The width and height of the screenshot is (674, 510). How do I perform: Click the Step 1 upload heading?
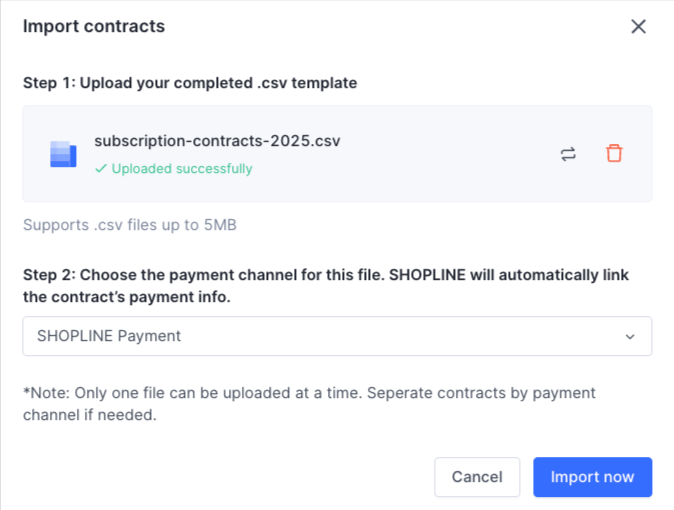tap(190, 83)
